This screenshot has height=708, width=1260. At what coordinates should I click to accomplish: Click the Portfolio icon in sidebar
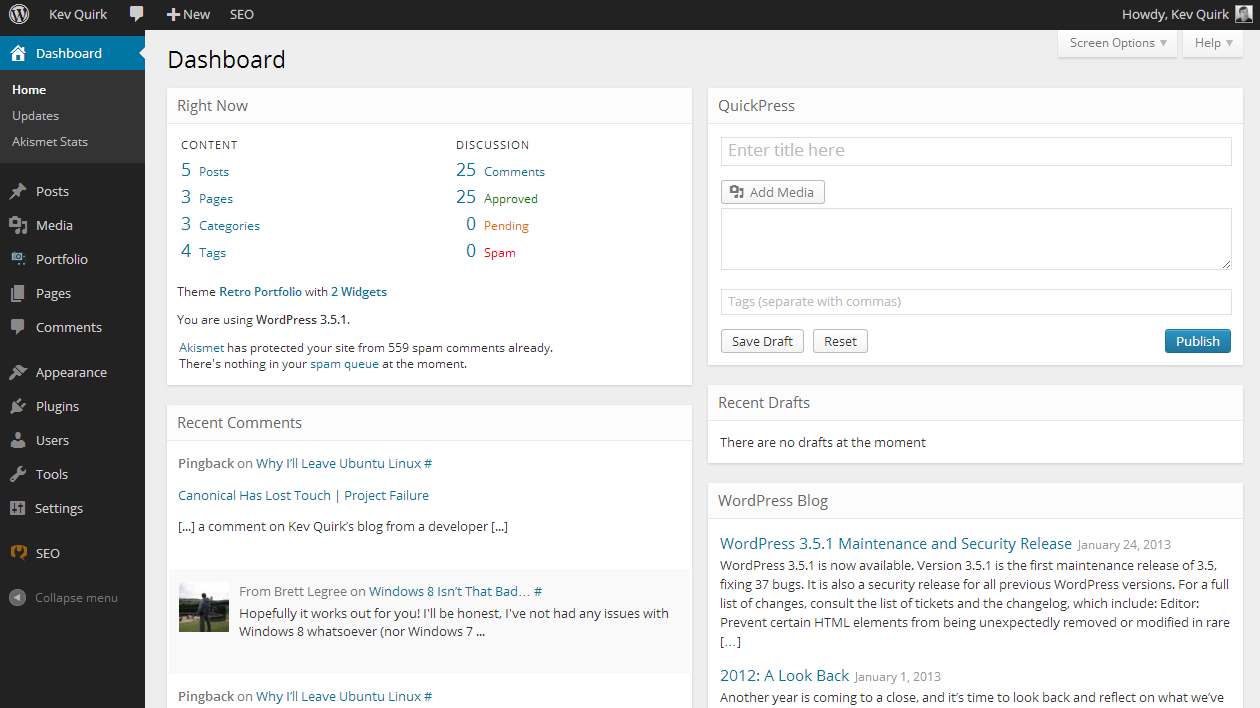tap(18, 259)
